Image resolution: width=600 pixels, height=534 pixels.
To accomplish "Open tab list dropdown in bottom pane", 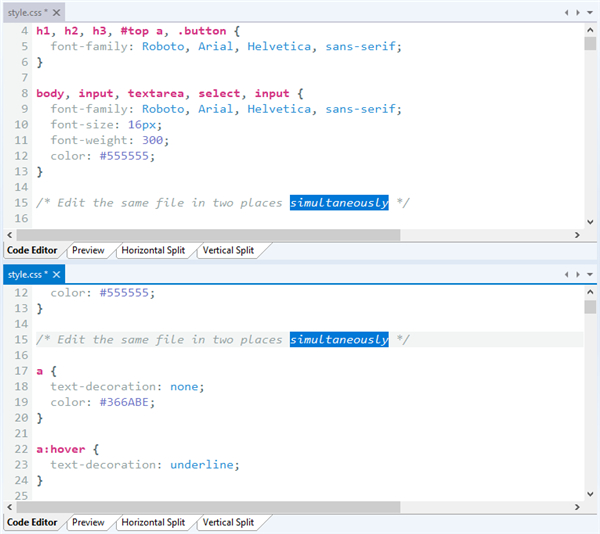I will coord(590,274).
